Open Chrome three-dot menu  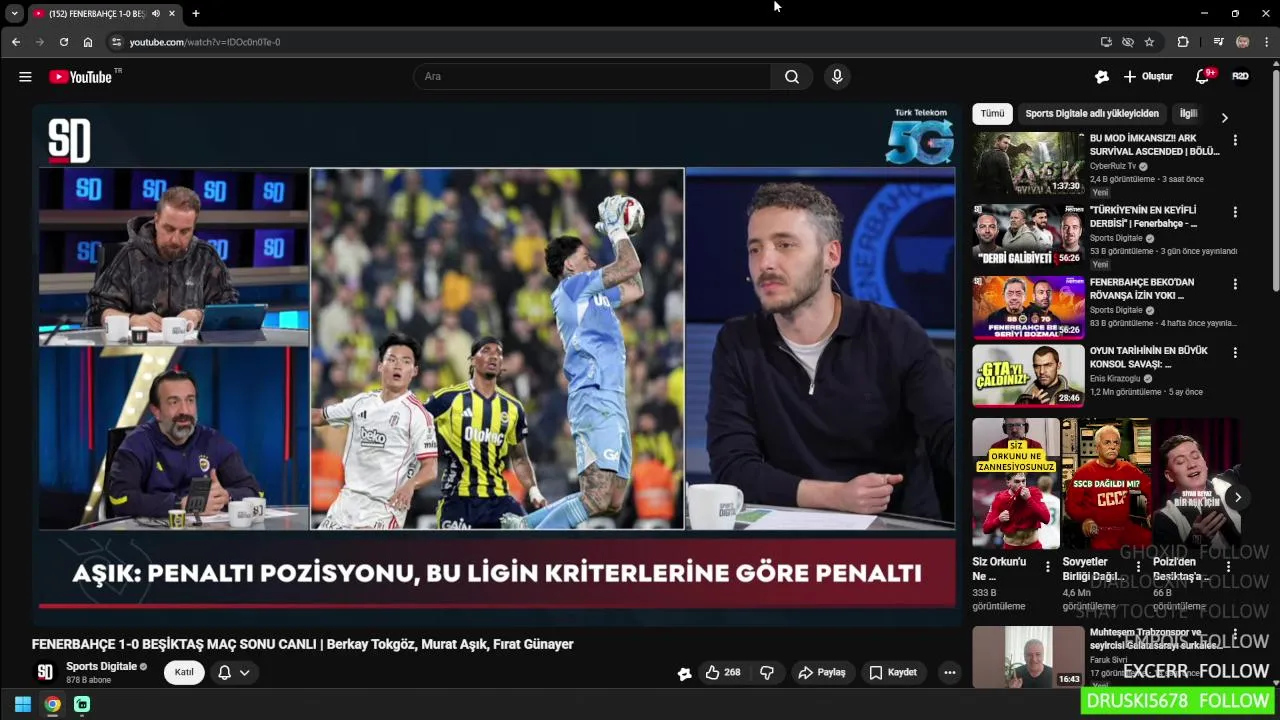tap(1266, 42)
